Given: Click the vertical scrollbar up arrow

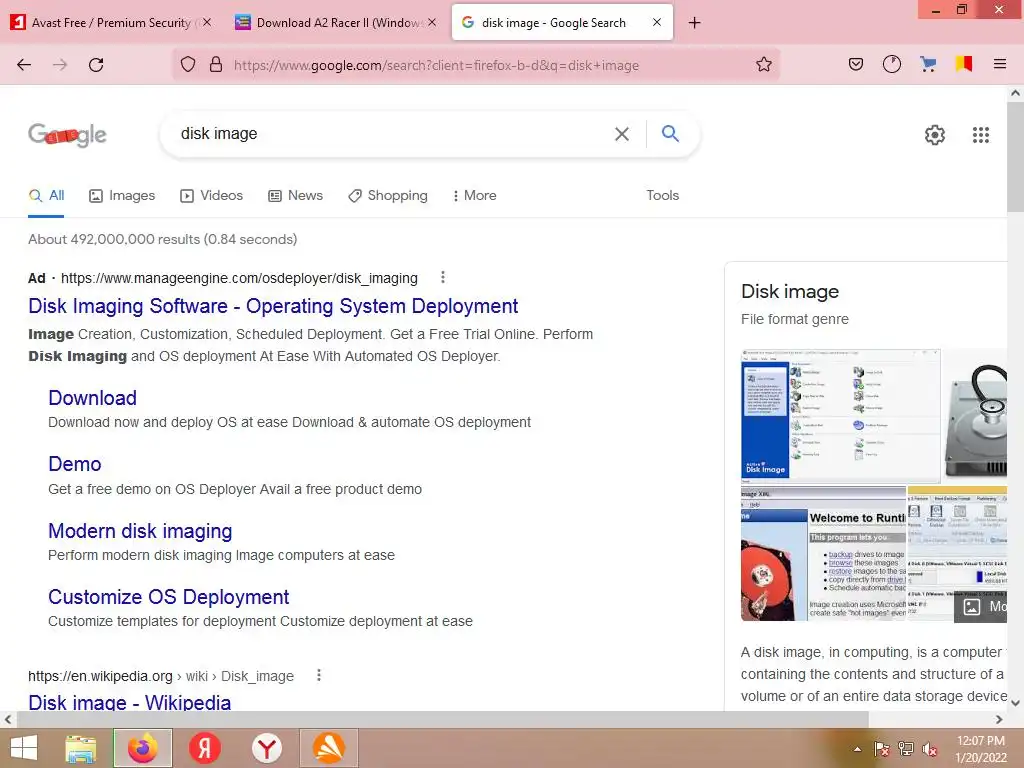Looking at the screenshot, I should click(x=1015, y=93).
